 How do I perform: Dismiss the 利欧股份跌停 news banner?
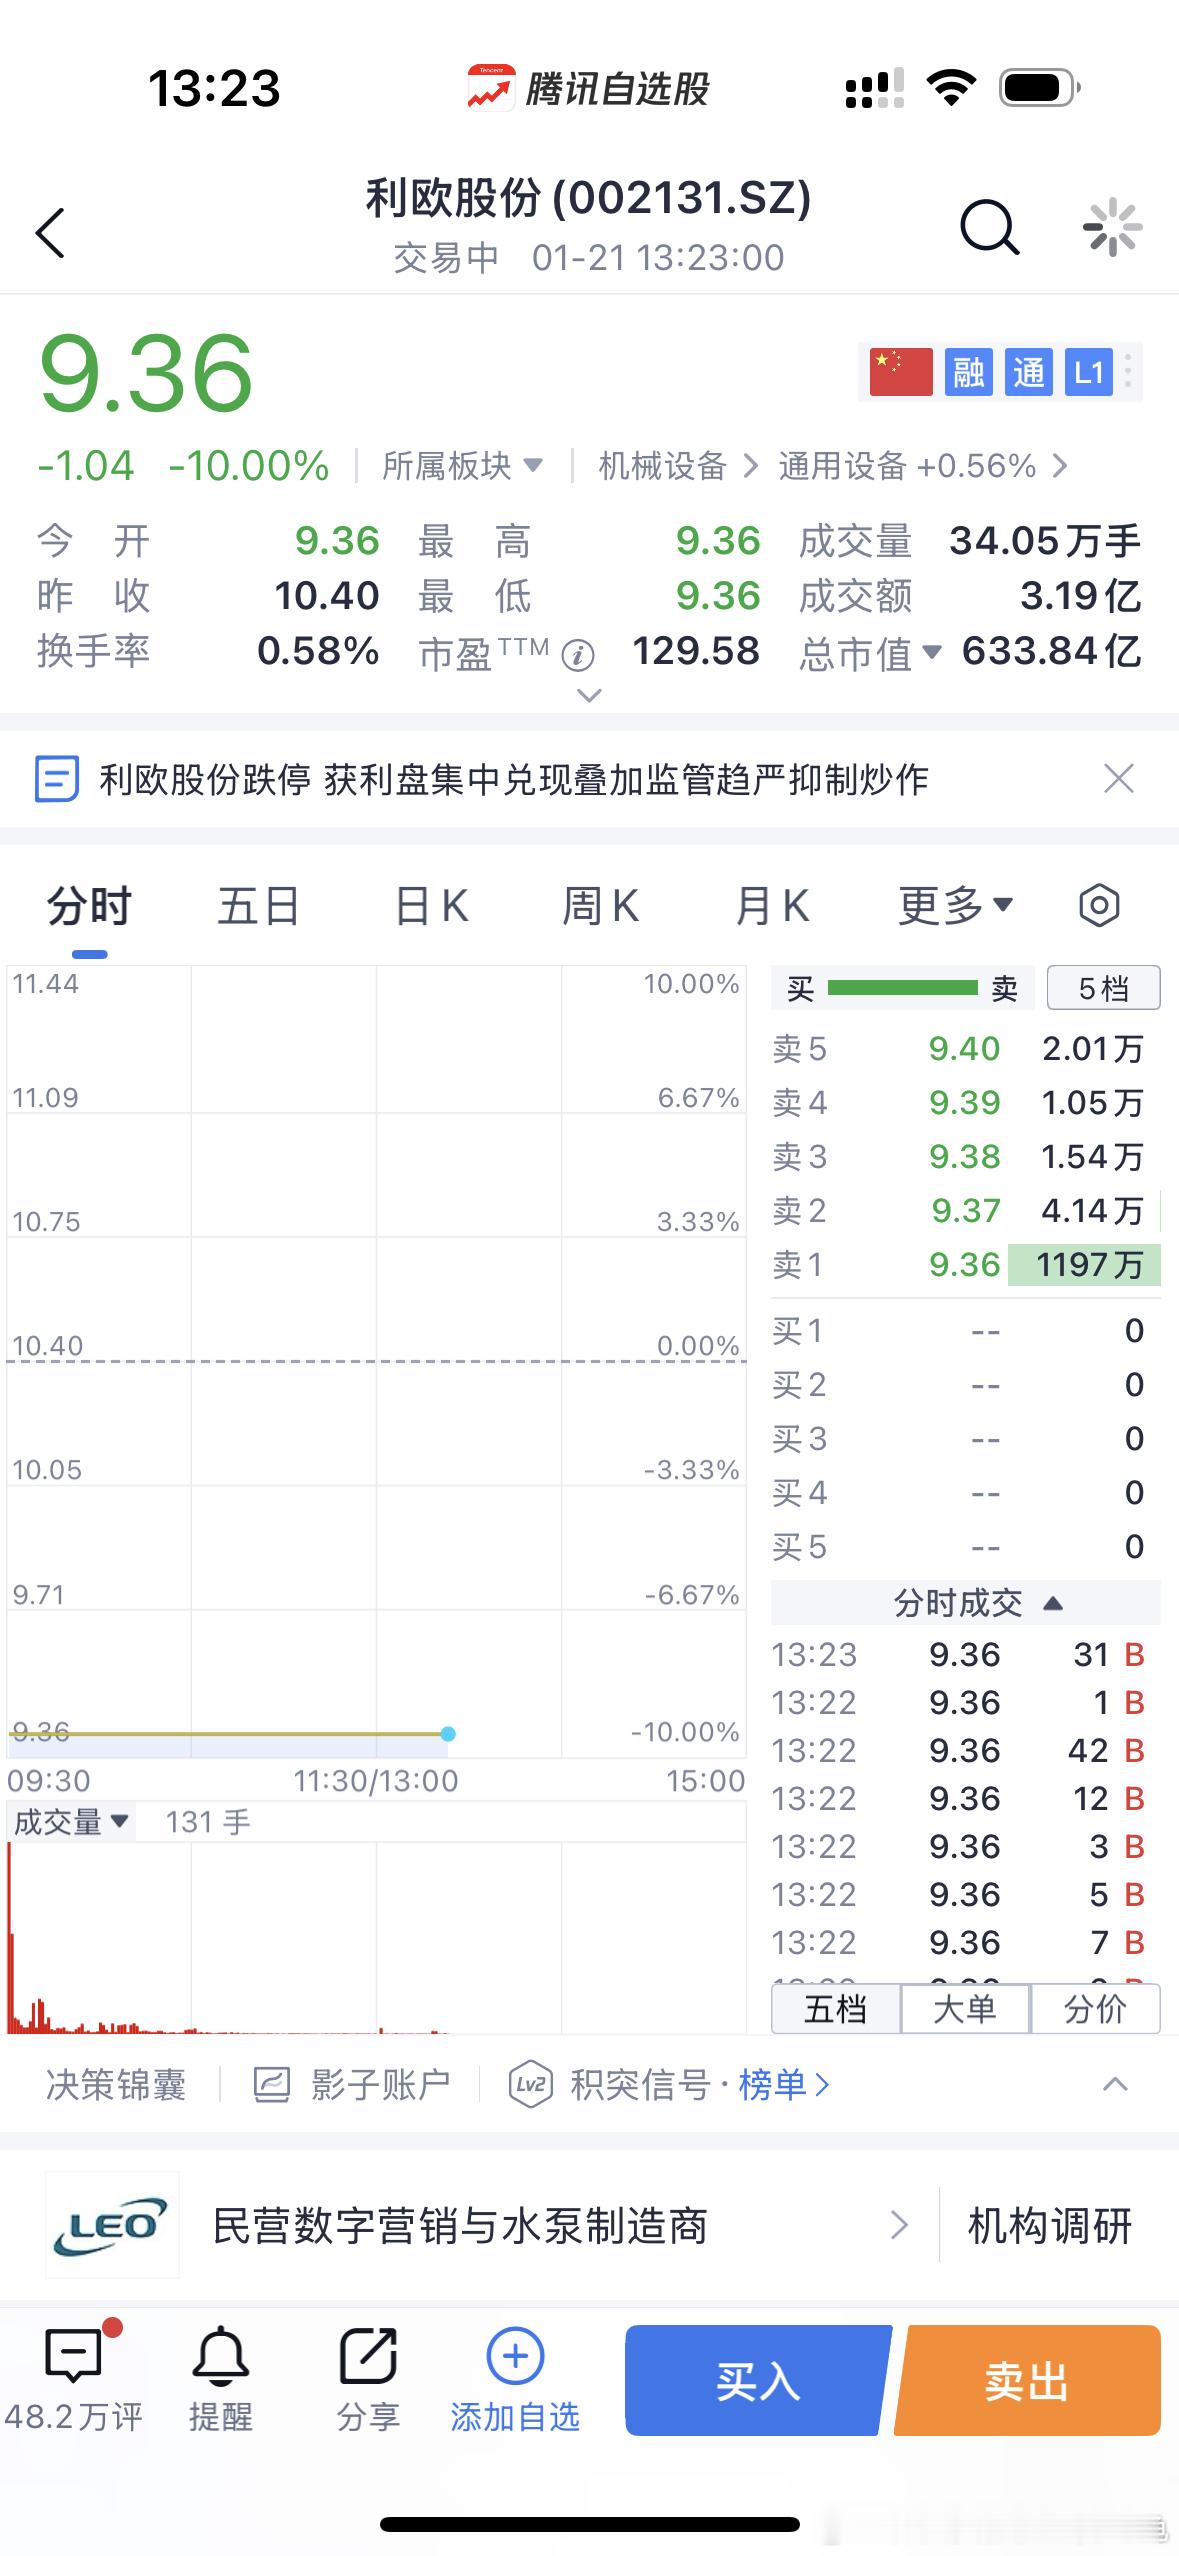point(1118,778)
